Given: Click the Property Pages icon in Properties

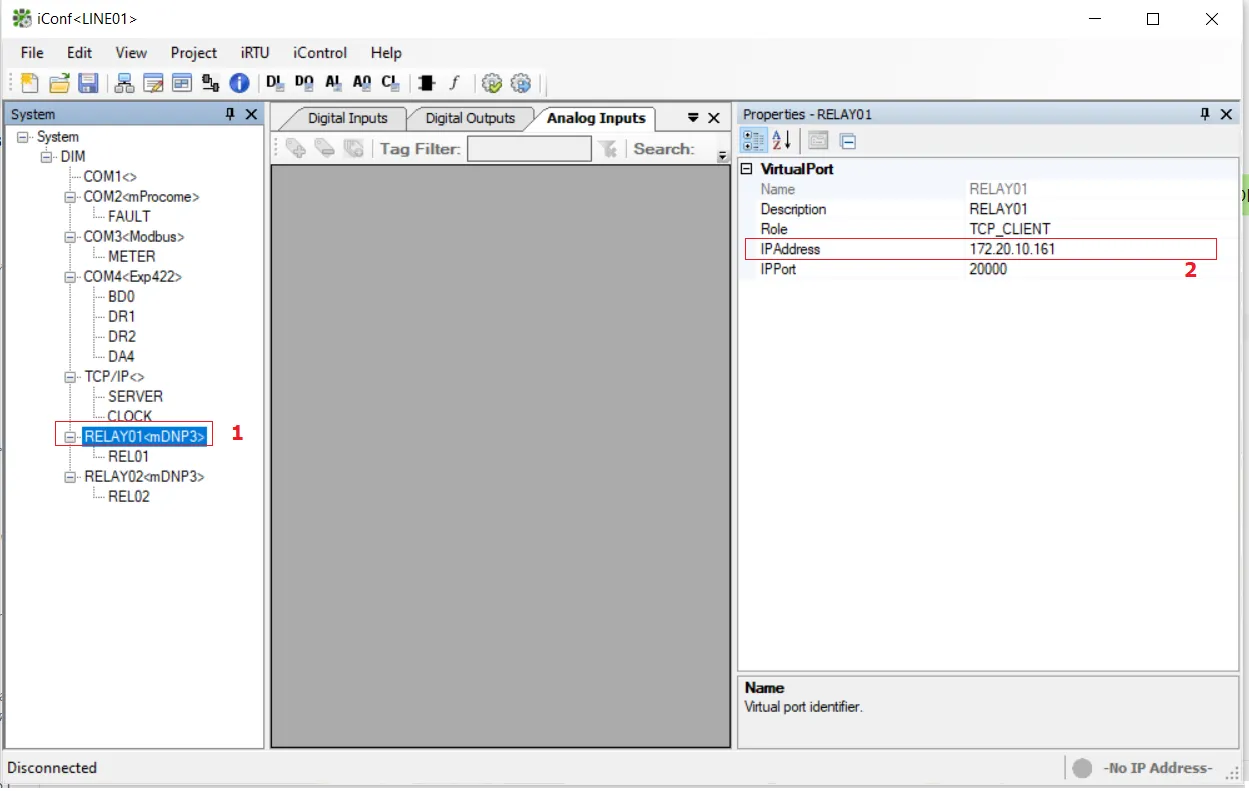Looking at the screenshot, I should click(818, 141).
